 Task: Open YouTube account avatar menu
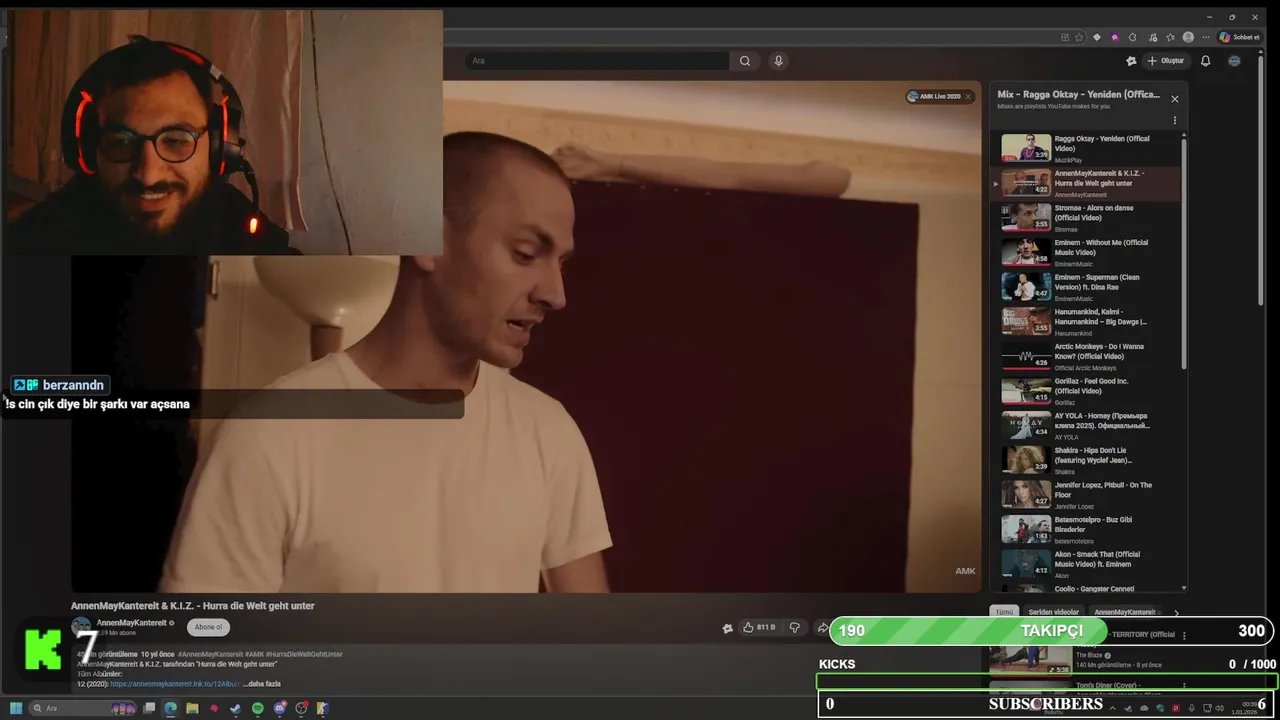coord(1234,61)
